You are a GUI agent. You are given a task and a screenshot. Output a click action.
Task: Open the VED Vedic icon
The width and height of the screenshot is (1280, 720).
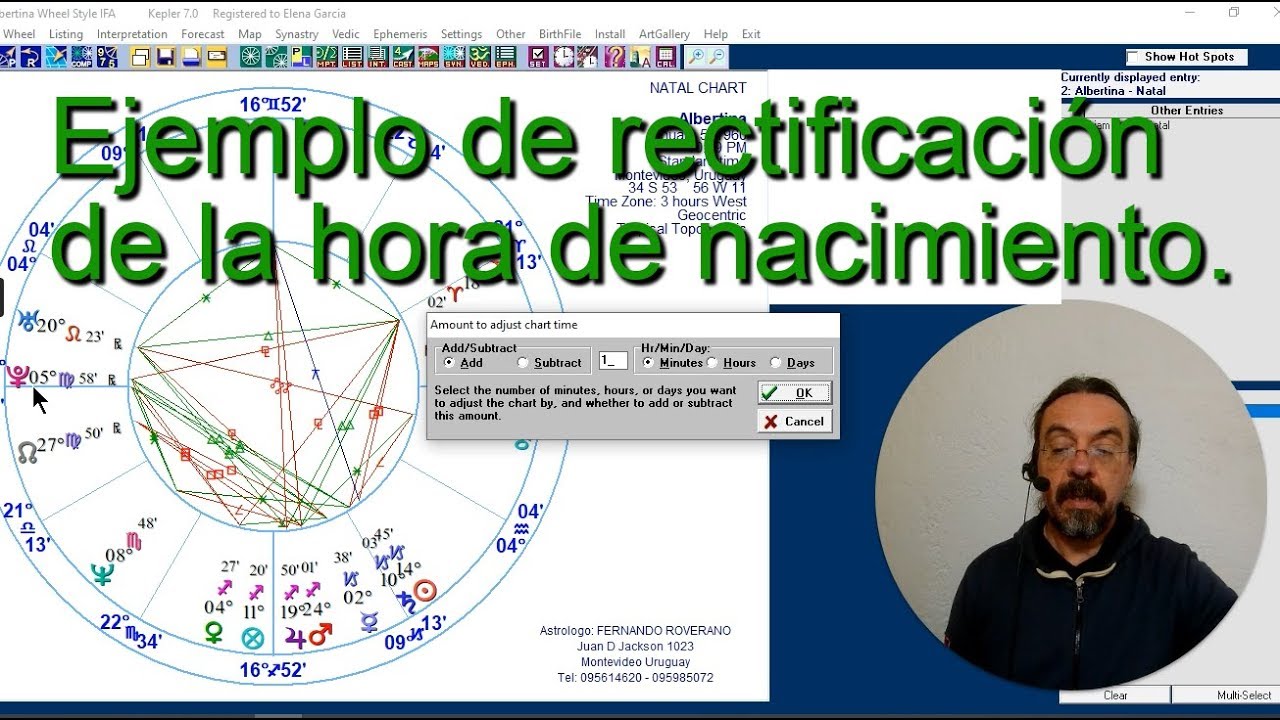(479, 56)
